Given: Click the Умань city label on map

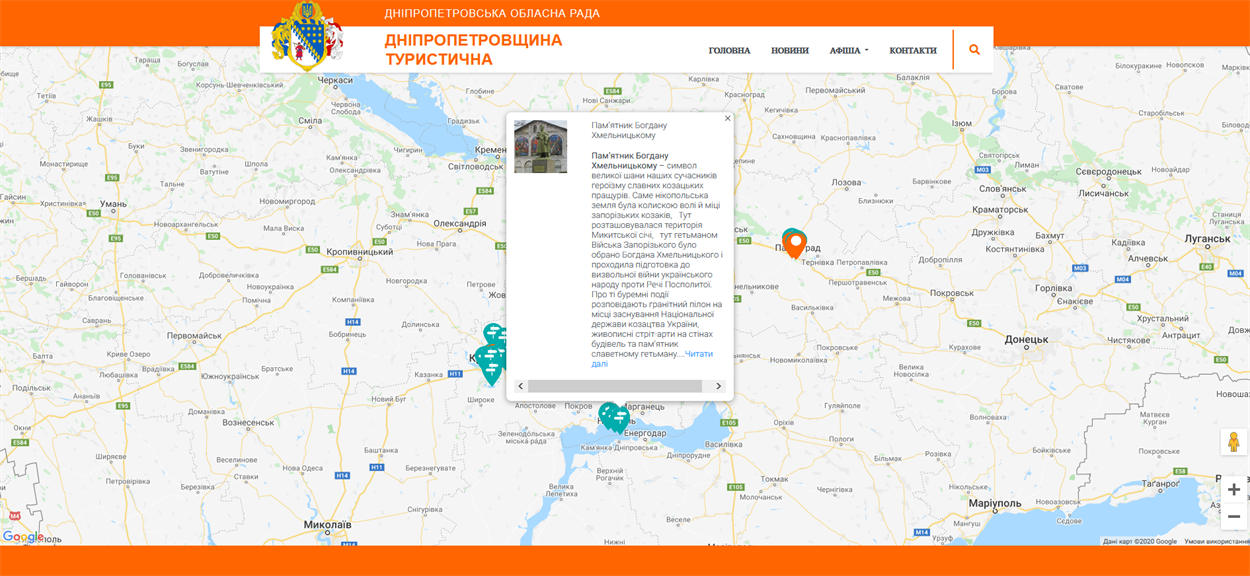Looking at the screenshot, I should pos(113,203).
